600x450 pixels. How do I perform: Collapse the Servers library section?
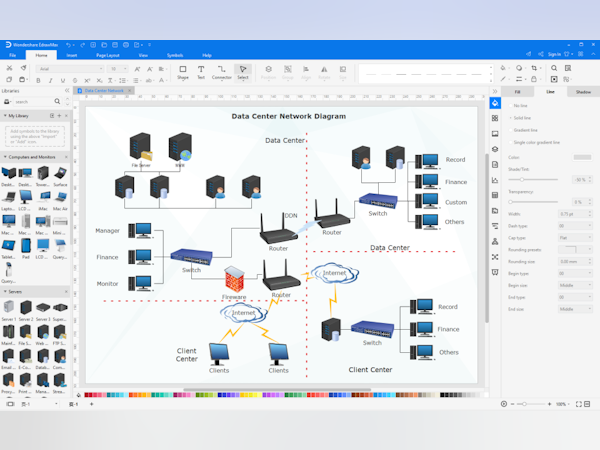(5, 292)
